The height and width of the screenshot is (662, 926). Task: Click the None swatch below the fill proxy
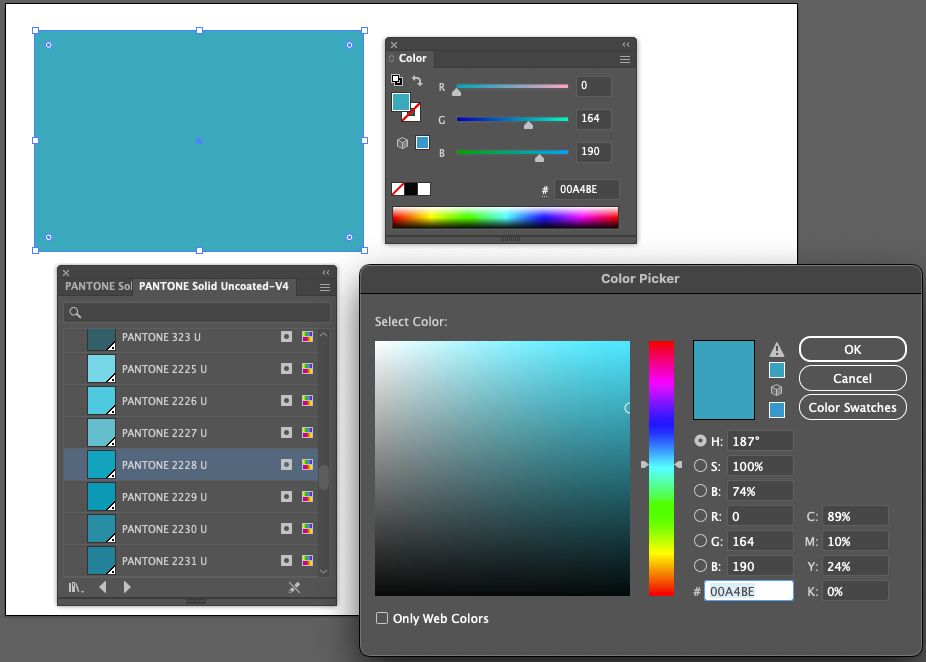396,188
